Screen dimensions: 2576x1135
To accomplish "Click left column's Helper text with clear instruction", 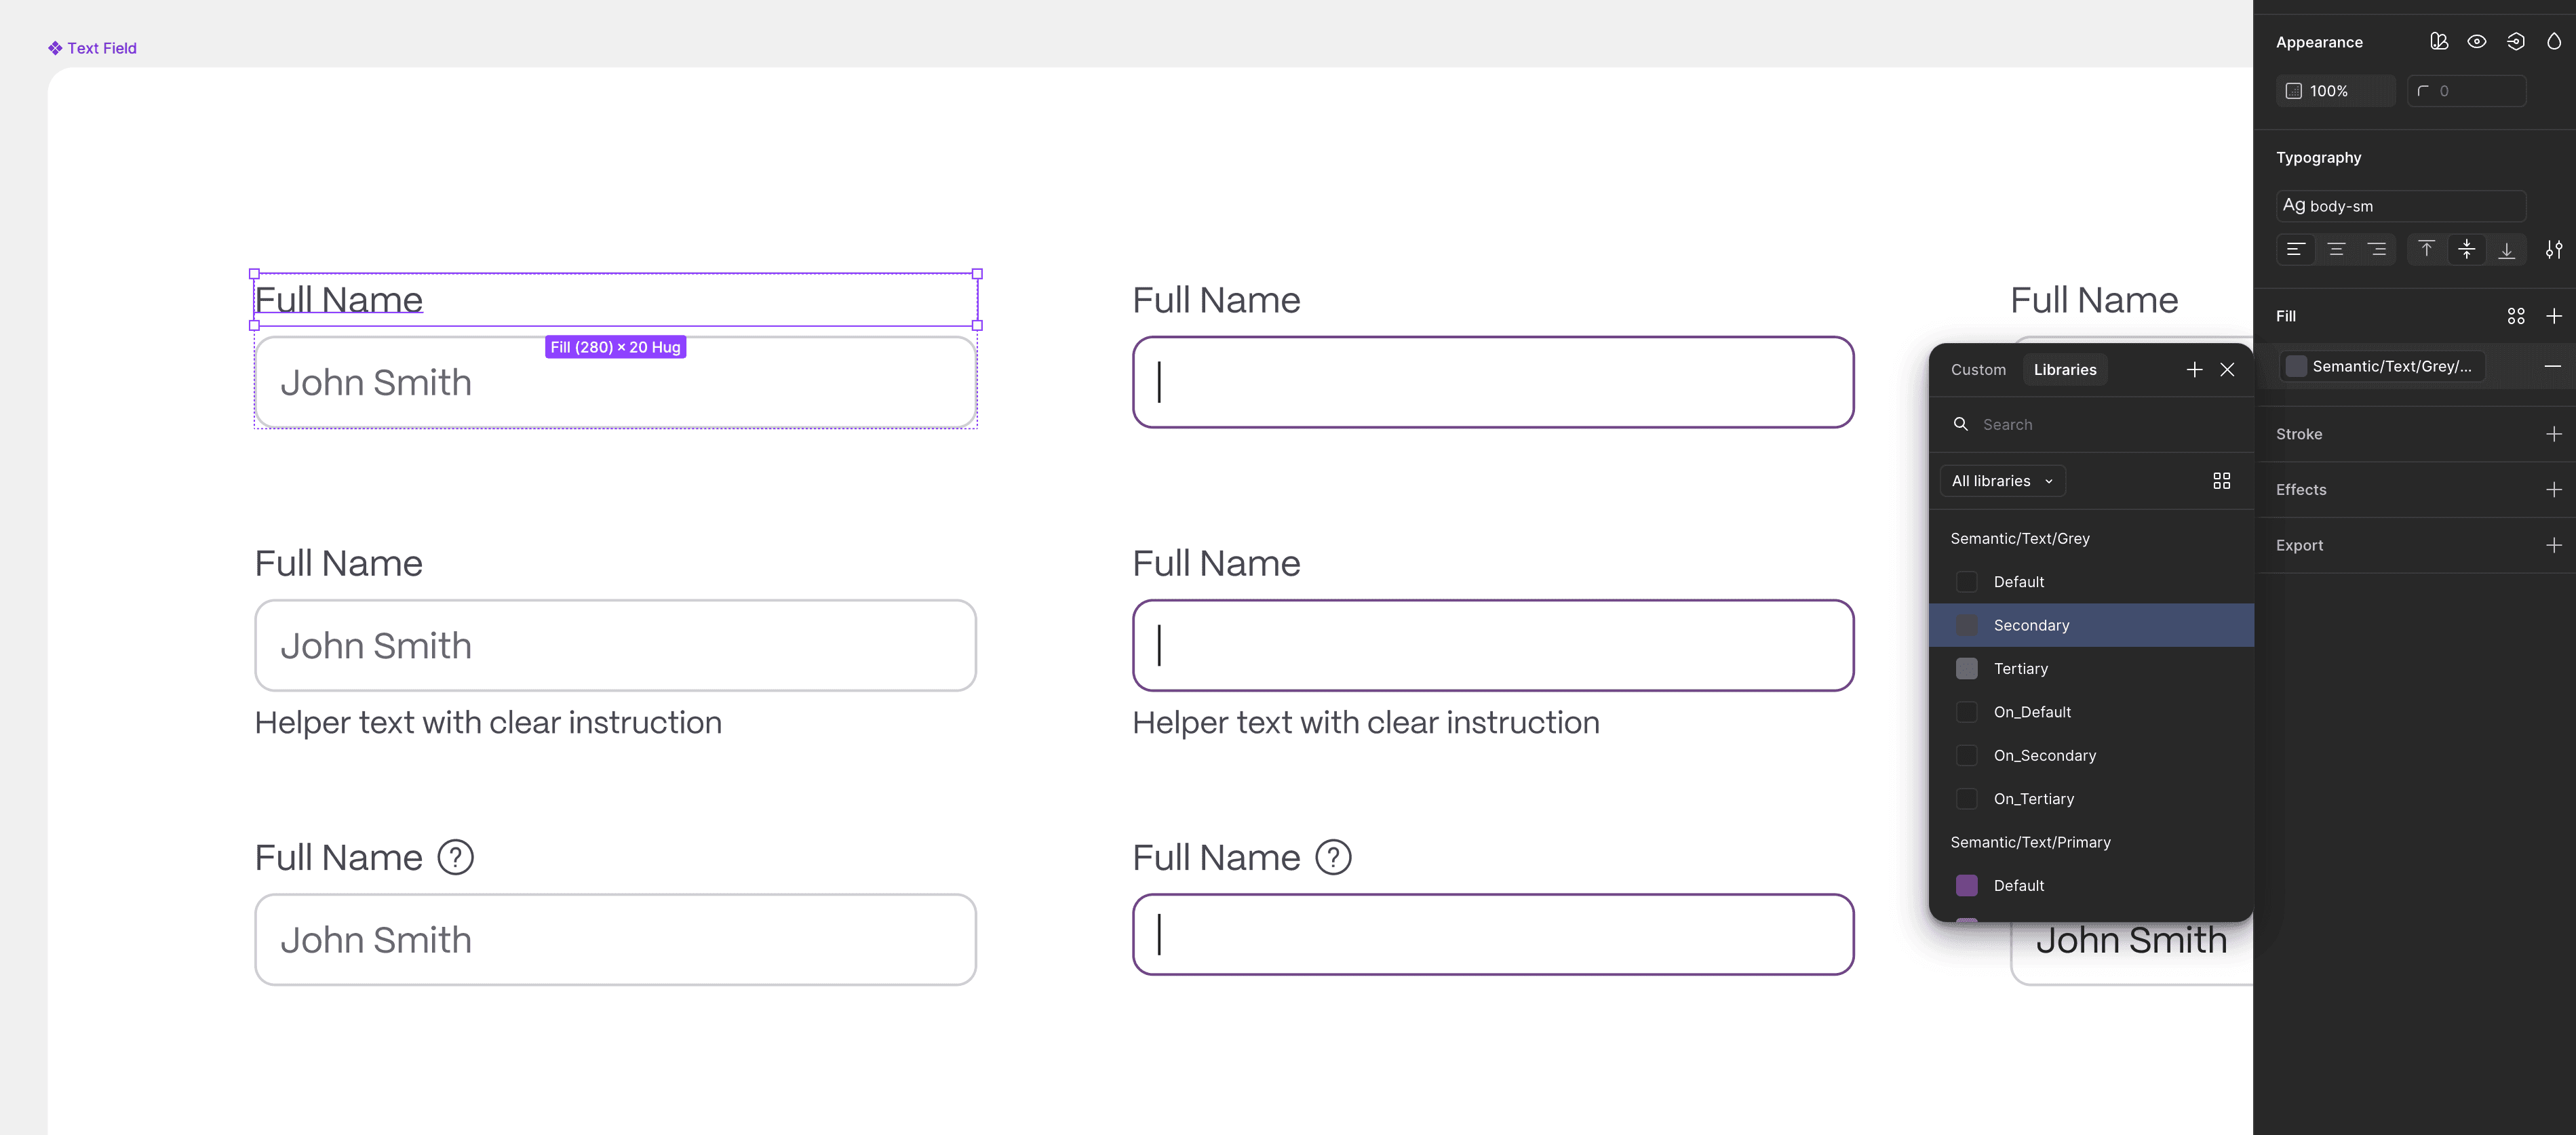I will [488, 722].
